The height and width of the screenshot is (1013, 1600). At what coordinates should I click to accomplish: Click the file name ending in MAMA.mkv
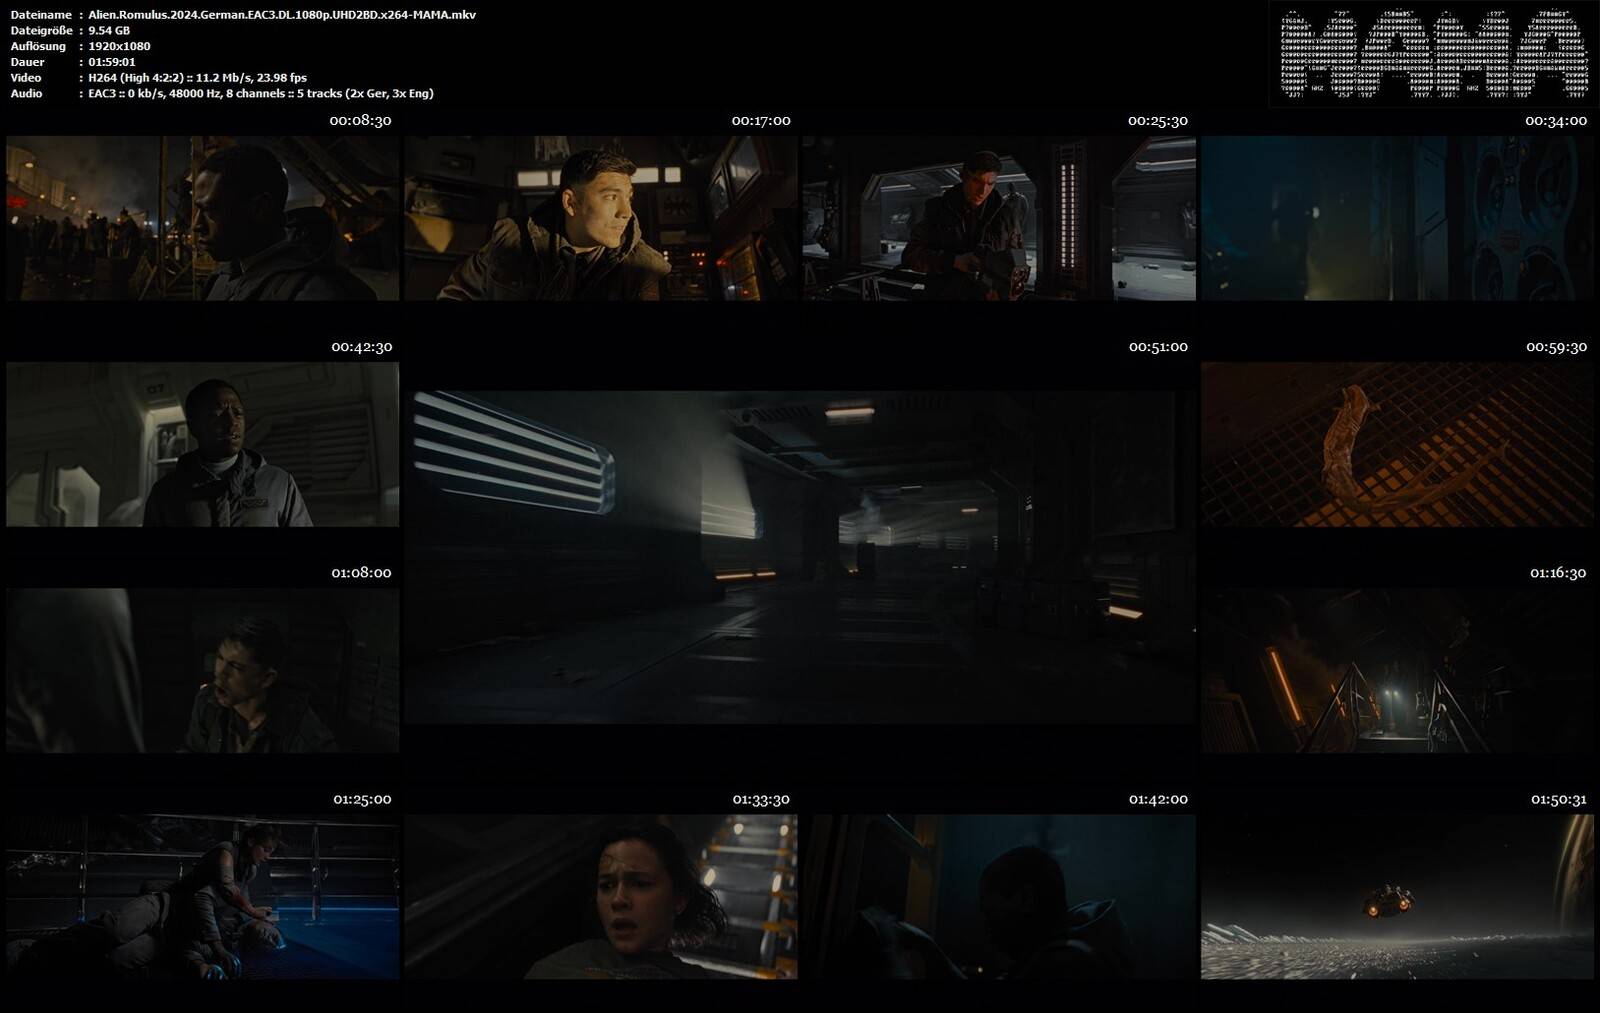click(282, 15)
